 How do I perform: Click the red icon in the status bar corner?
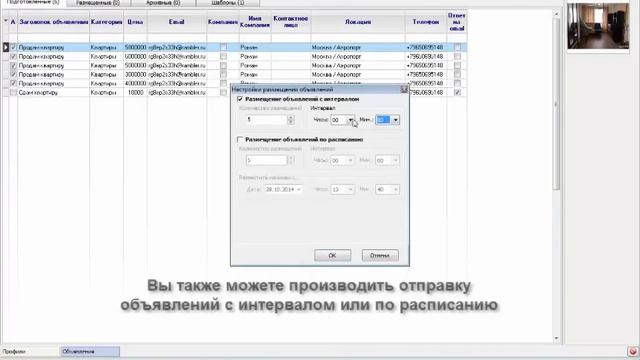point(633,351)
